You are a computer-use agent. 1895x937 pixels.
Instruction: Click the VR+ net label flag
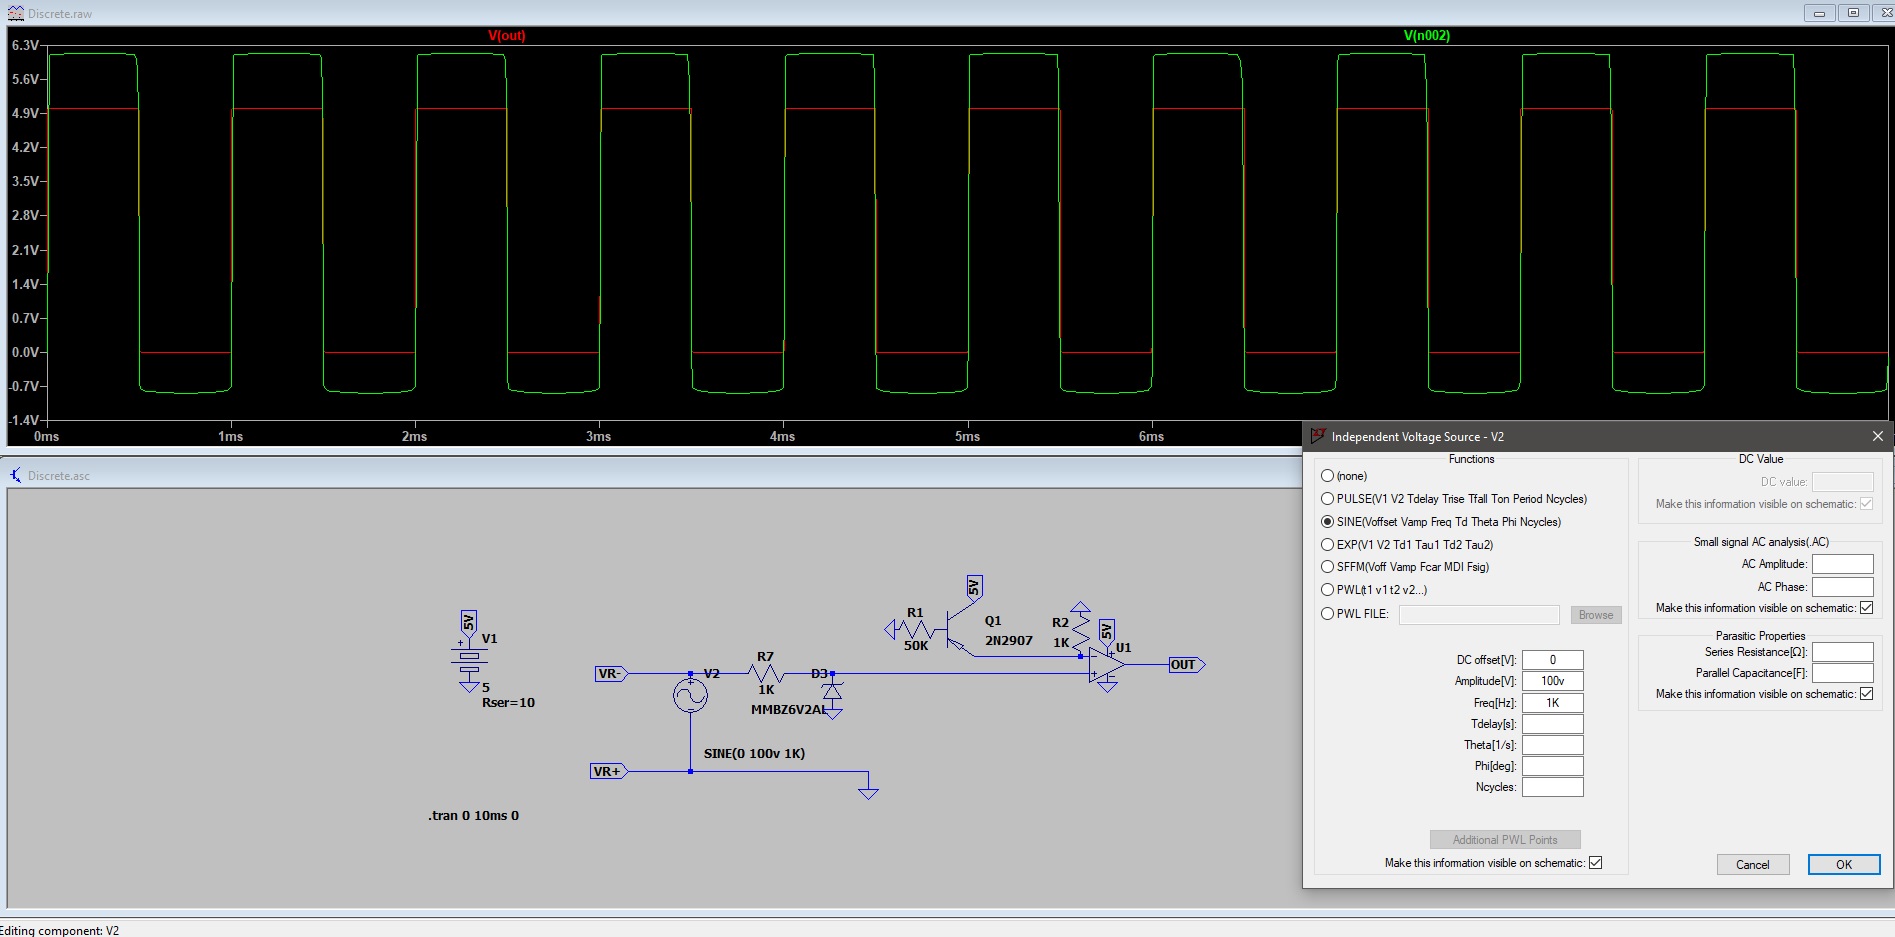[x=609, y=771]
